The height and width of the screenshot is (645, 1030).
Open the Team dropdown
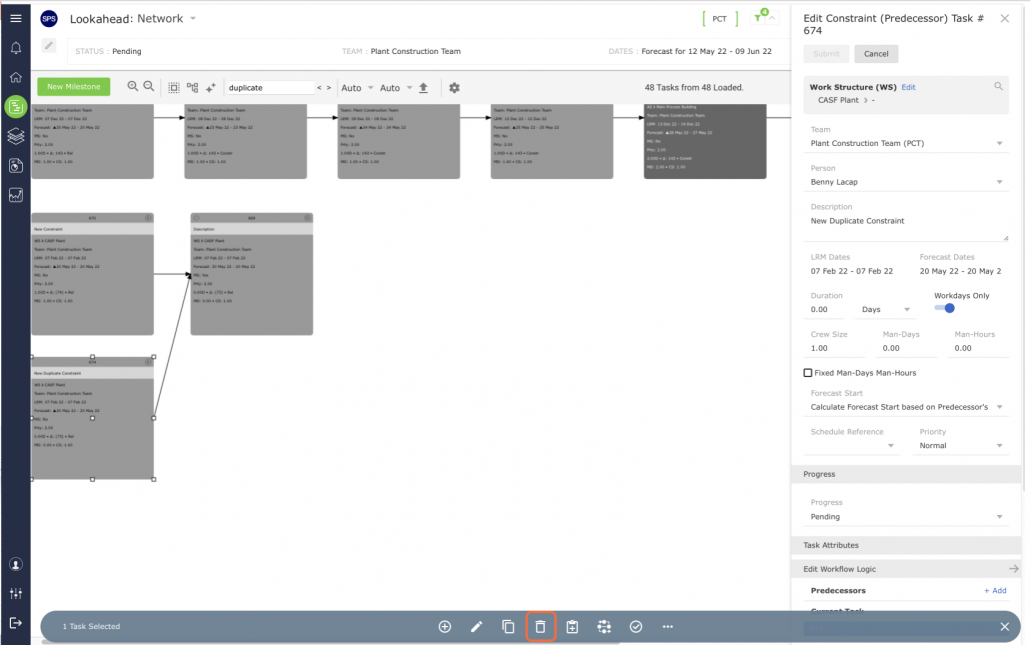(906, 143)
